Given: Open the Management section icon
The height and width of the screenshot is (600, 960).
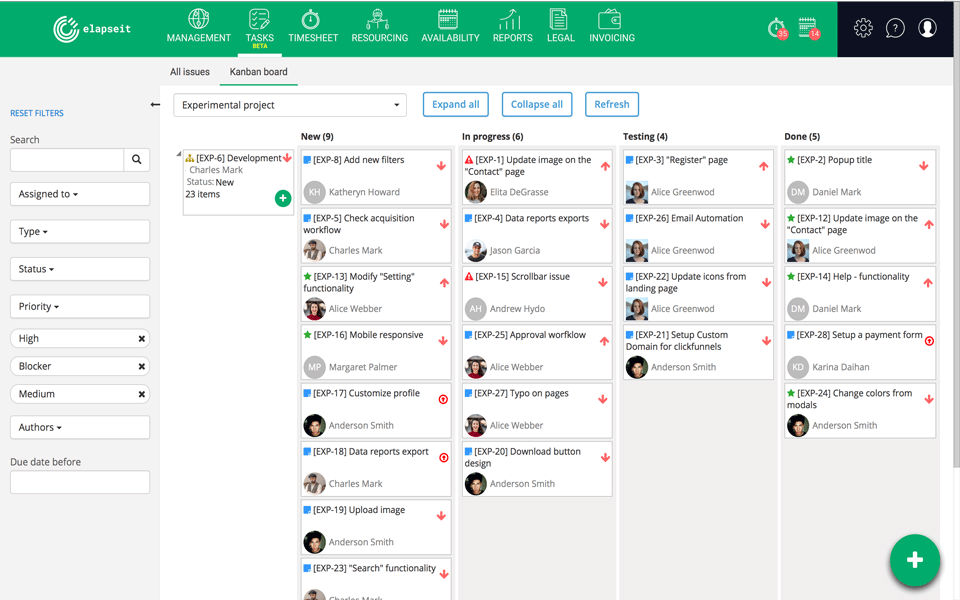Looking at the screenshot, I should pyautogui.click(x=198, y=18).
